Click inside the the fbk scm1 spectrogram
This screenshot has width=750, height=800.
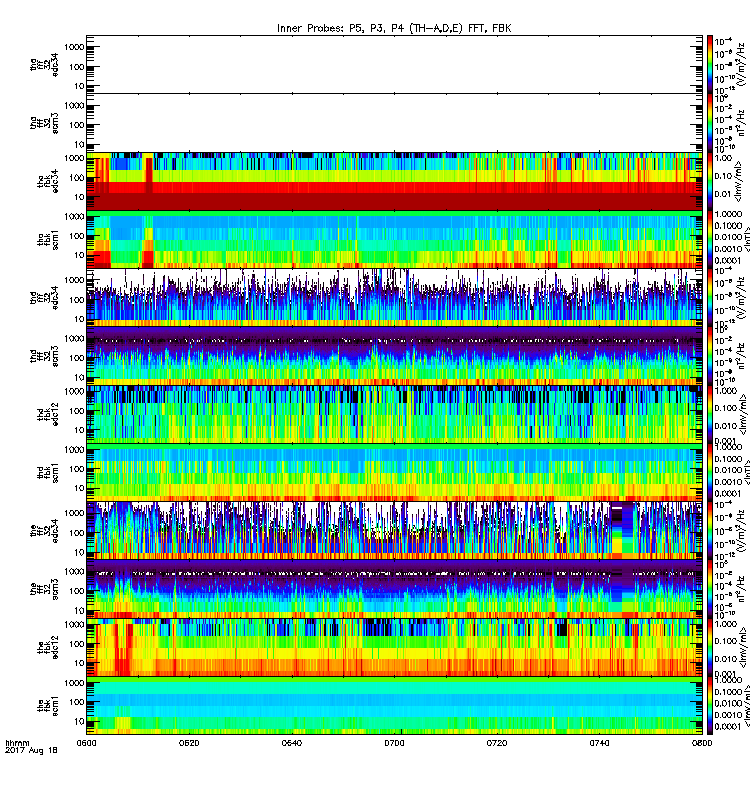tap(394, 706)
